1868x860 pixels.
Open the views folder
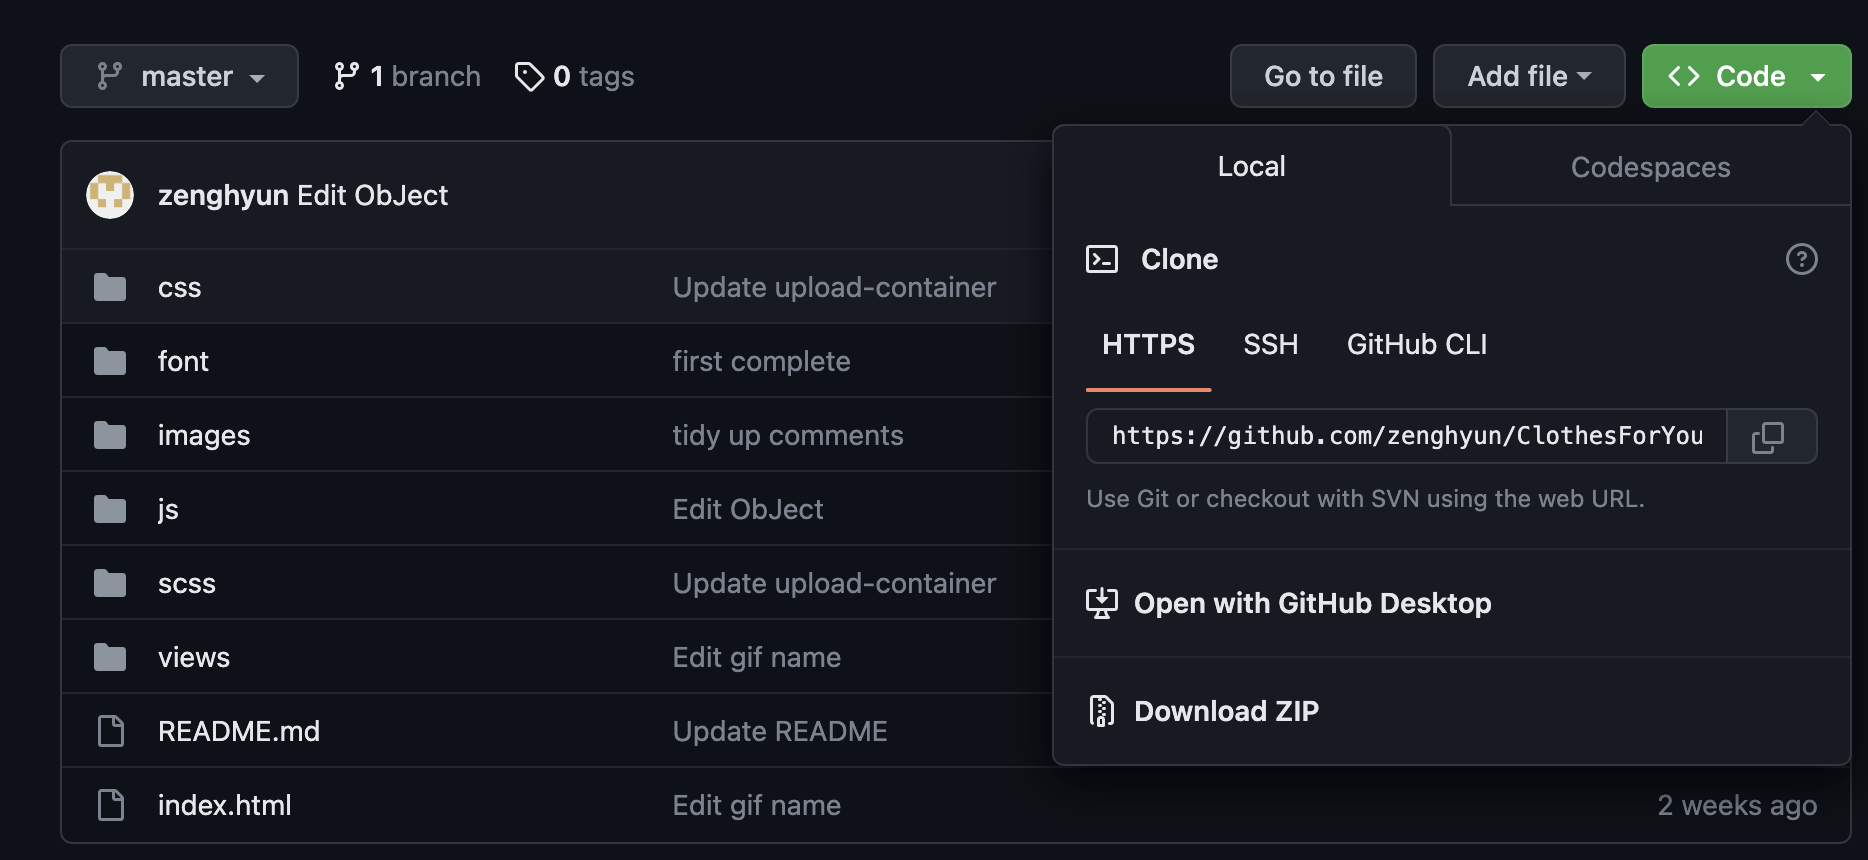coord(194,657)
